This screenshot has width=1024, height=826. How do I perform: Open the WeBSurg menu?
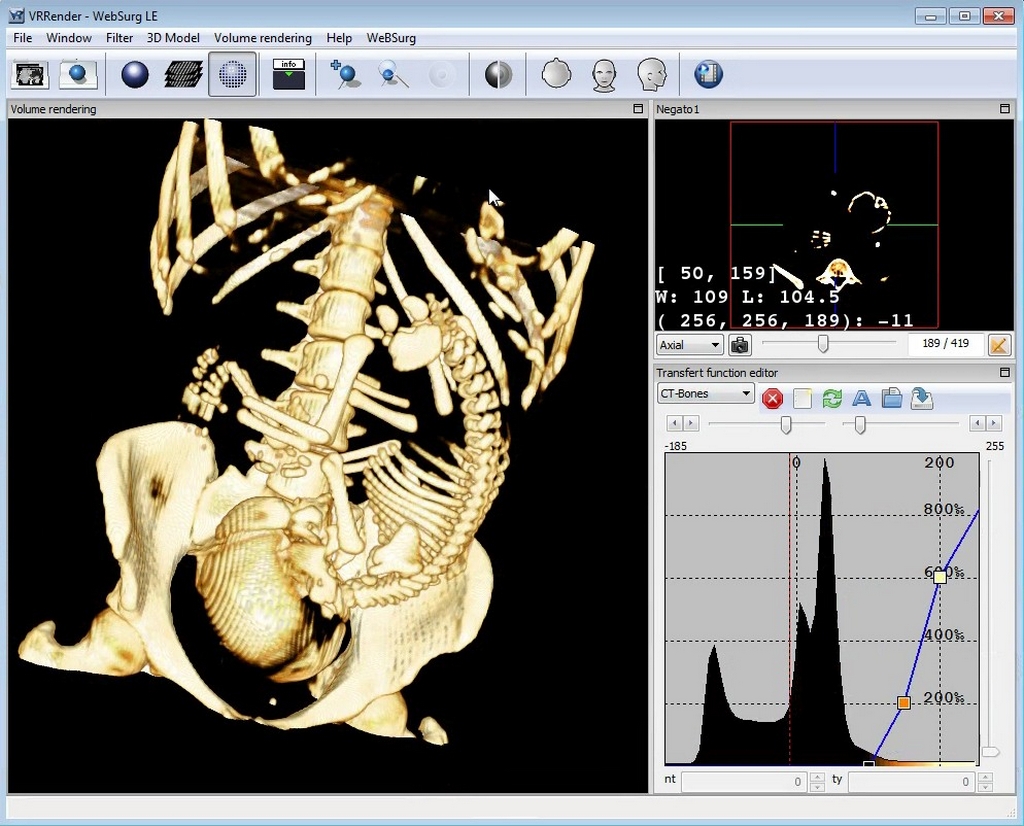click(x=391, y=38)
